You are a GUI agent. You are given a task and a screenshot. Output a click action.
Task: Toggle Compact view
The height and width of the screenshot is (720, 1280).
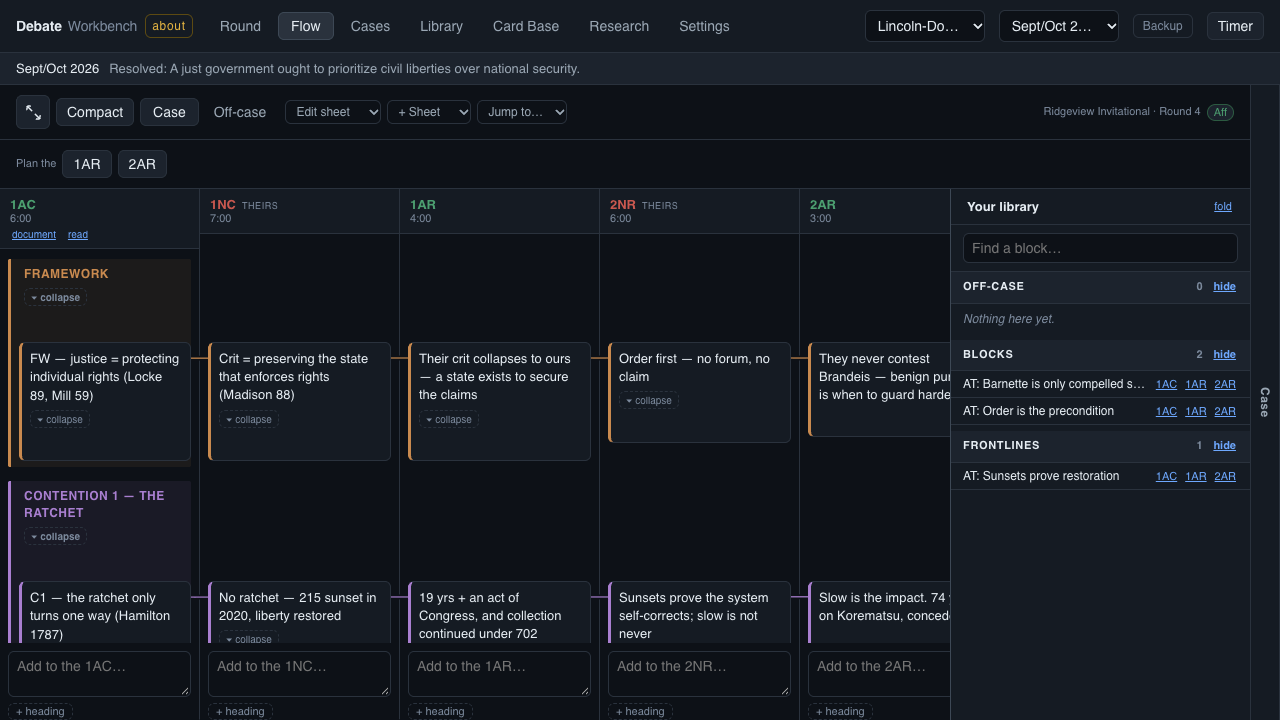95,112
